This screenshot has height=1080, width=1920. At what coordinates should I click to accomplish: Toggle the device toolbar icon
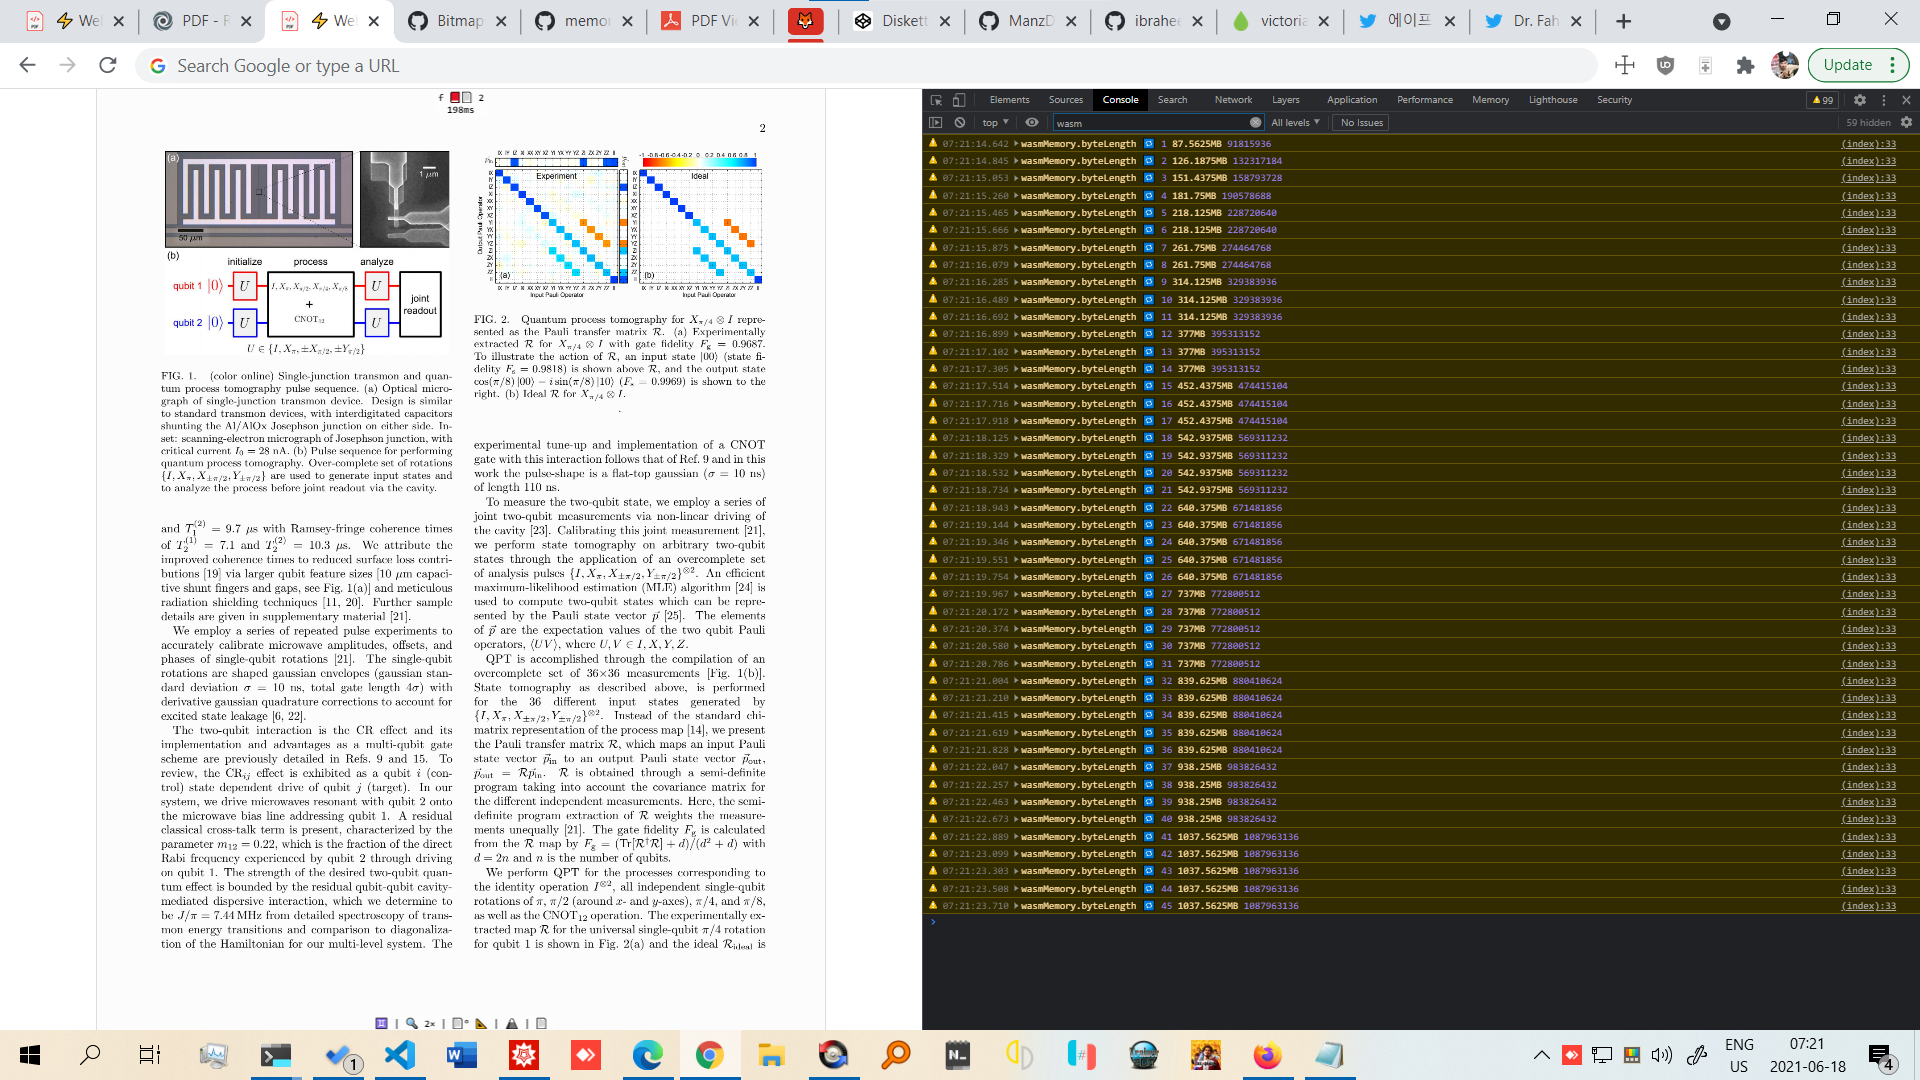point(959,100)
